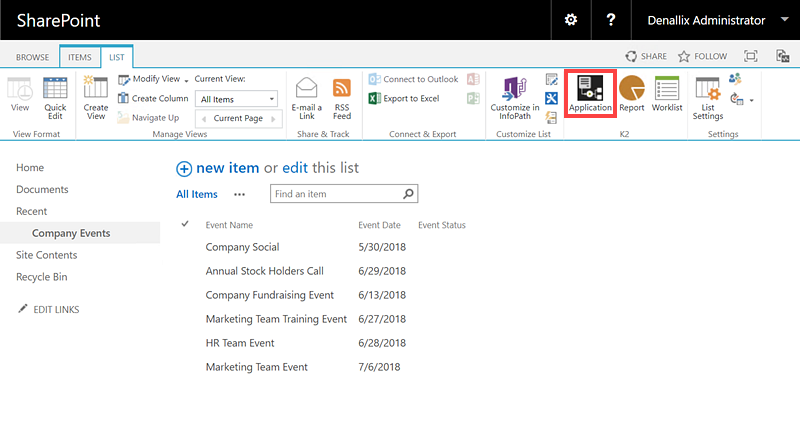
Task: Click the New Quick Step icon
Action: 552,117
